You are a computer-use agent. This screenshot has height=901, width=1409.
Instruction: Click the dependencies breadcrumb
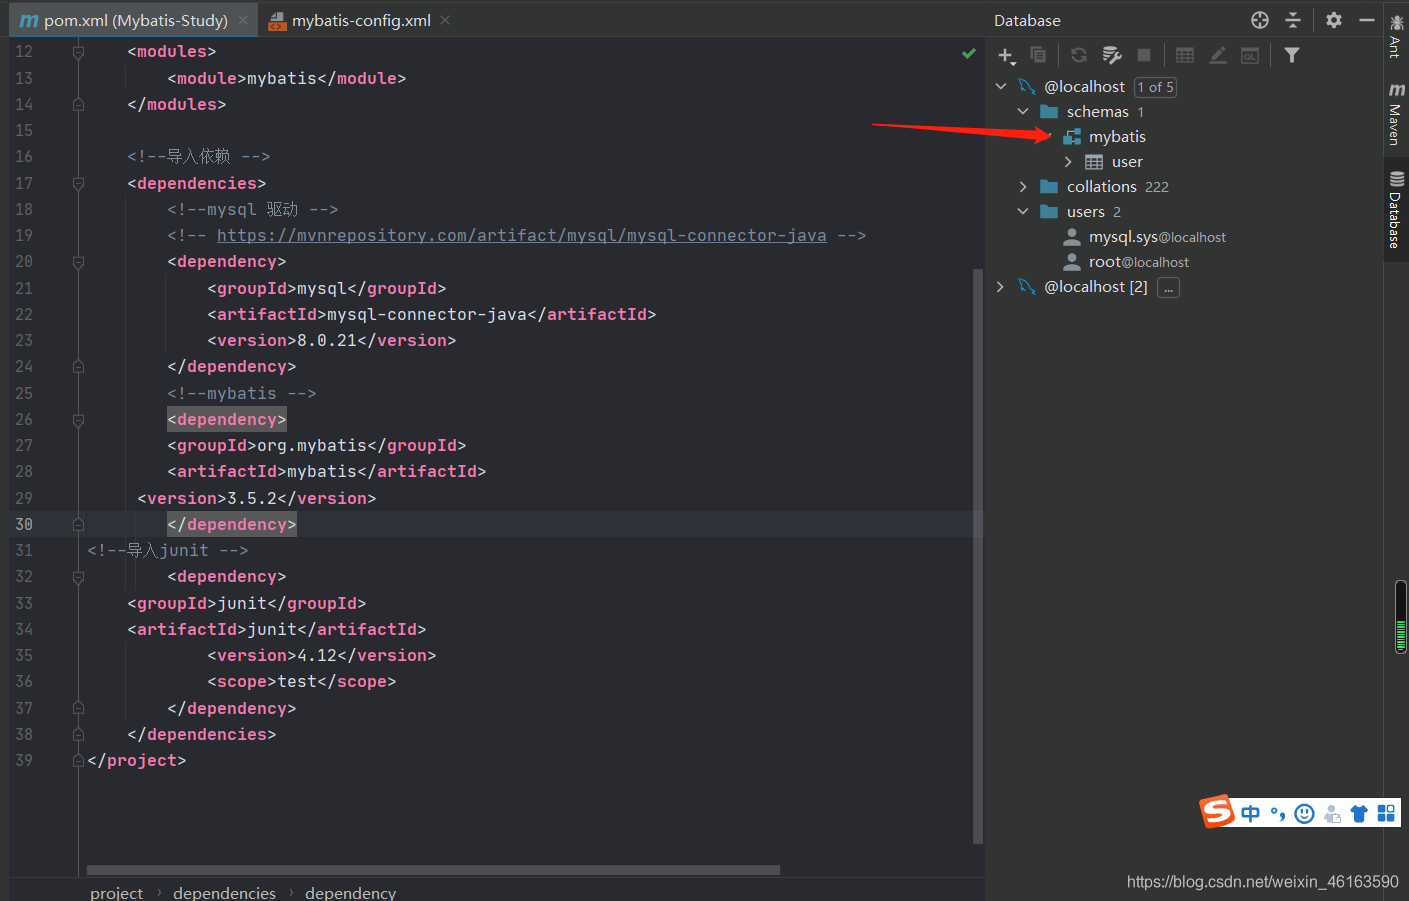click(224, 892)
